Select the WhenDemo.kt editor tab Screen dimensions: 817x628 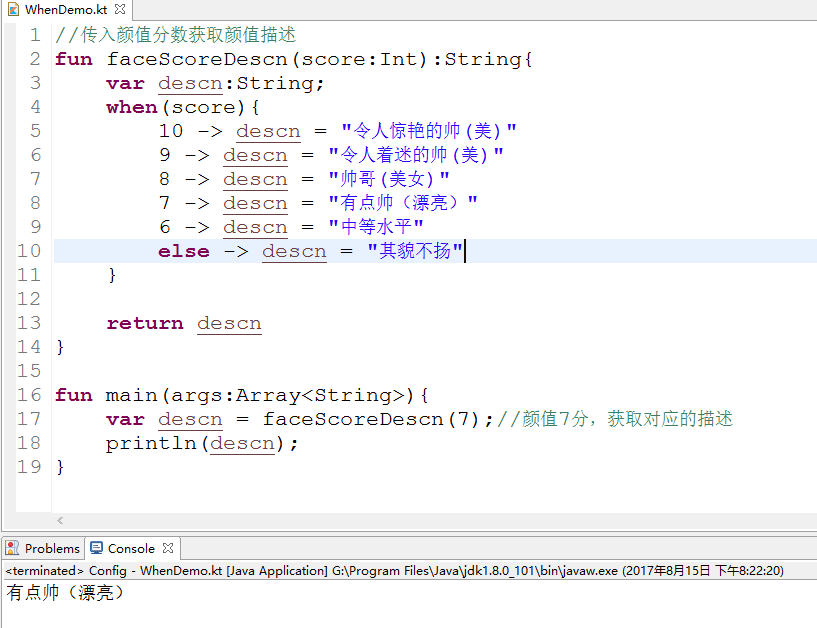[x=66, y=9]
